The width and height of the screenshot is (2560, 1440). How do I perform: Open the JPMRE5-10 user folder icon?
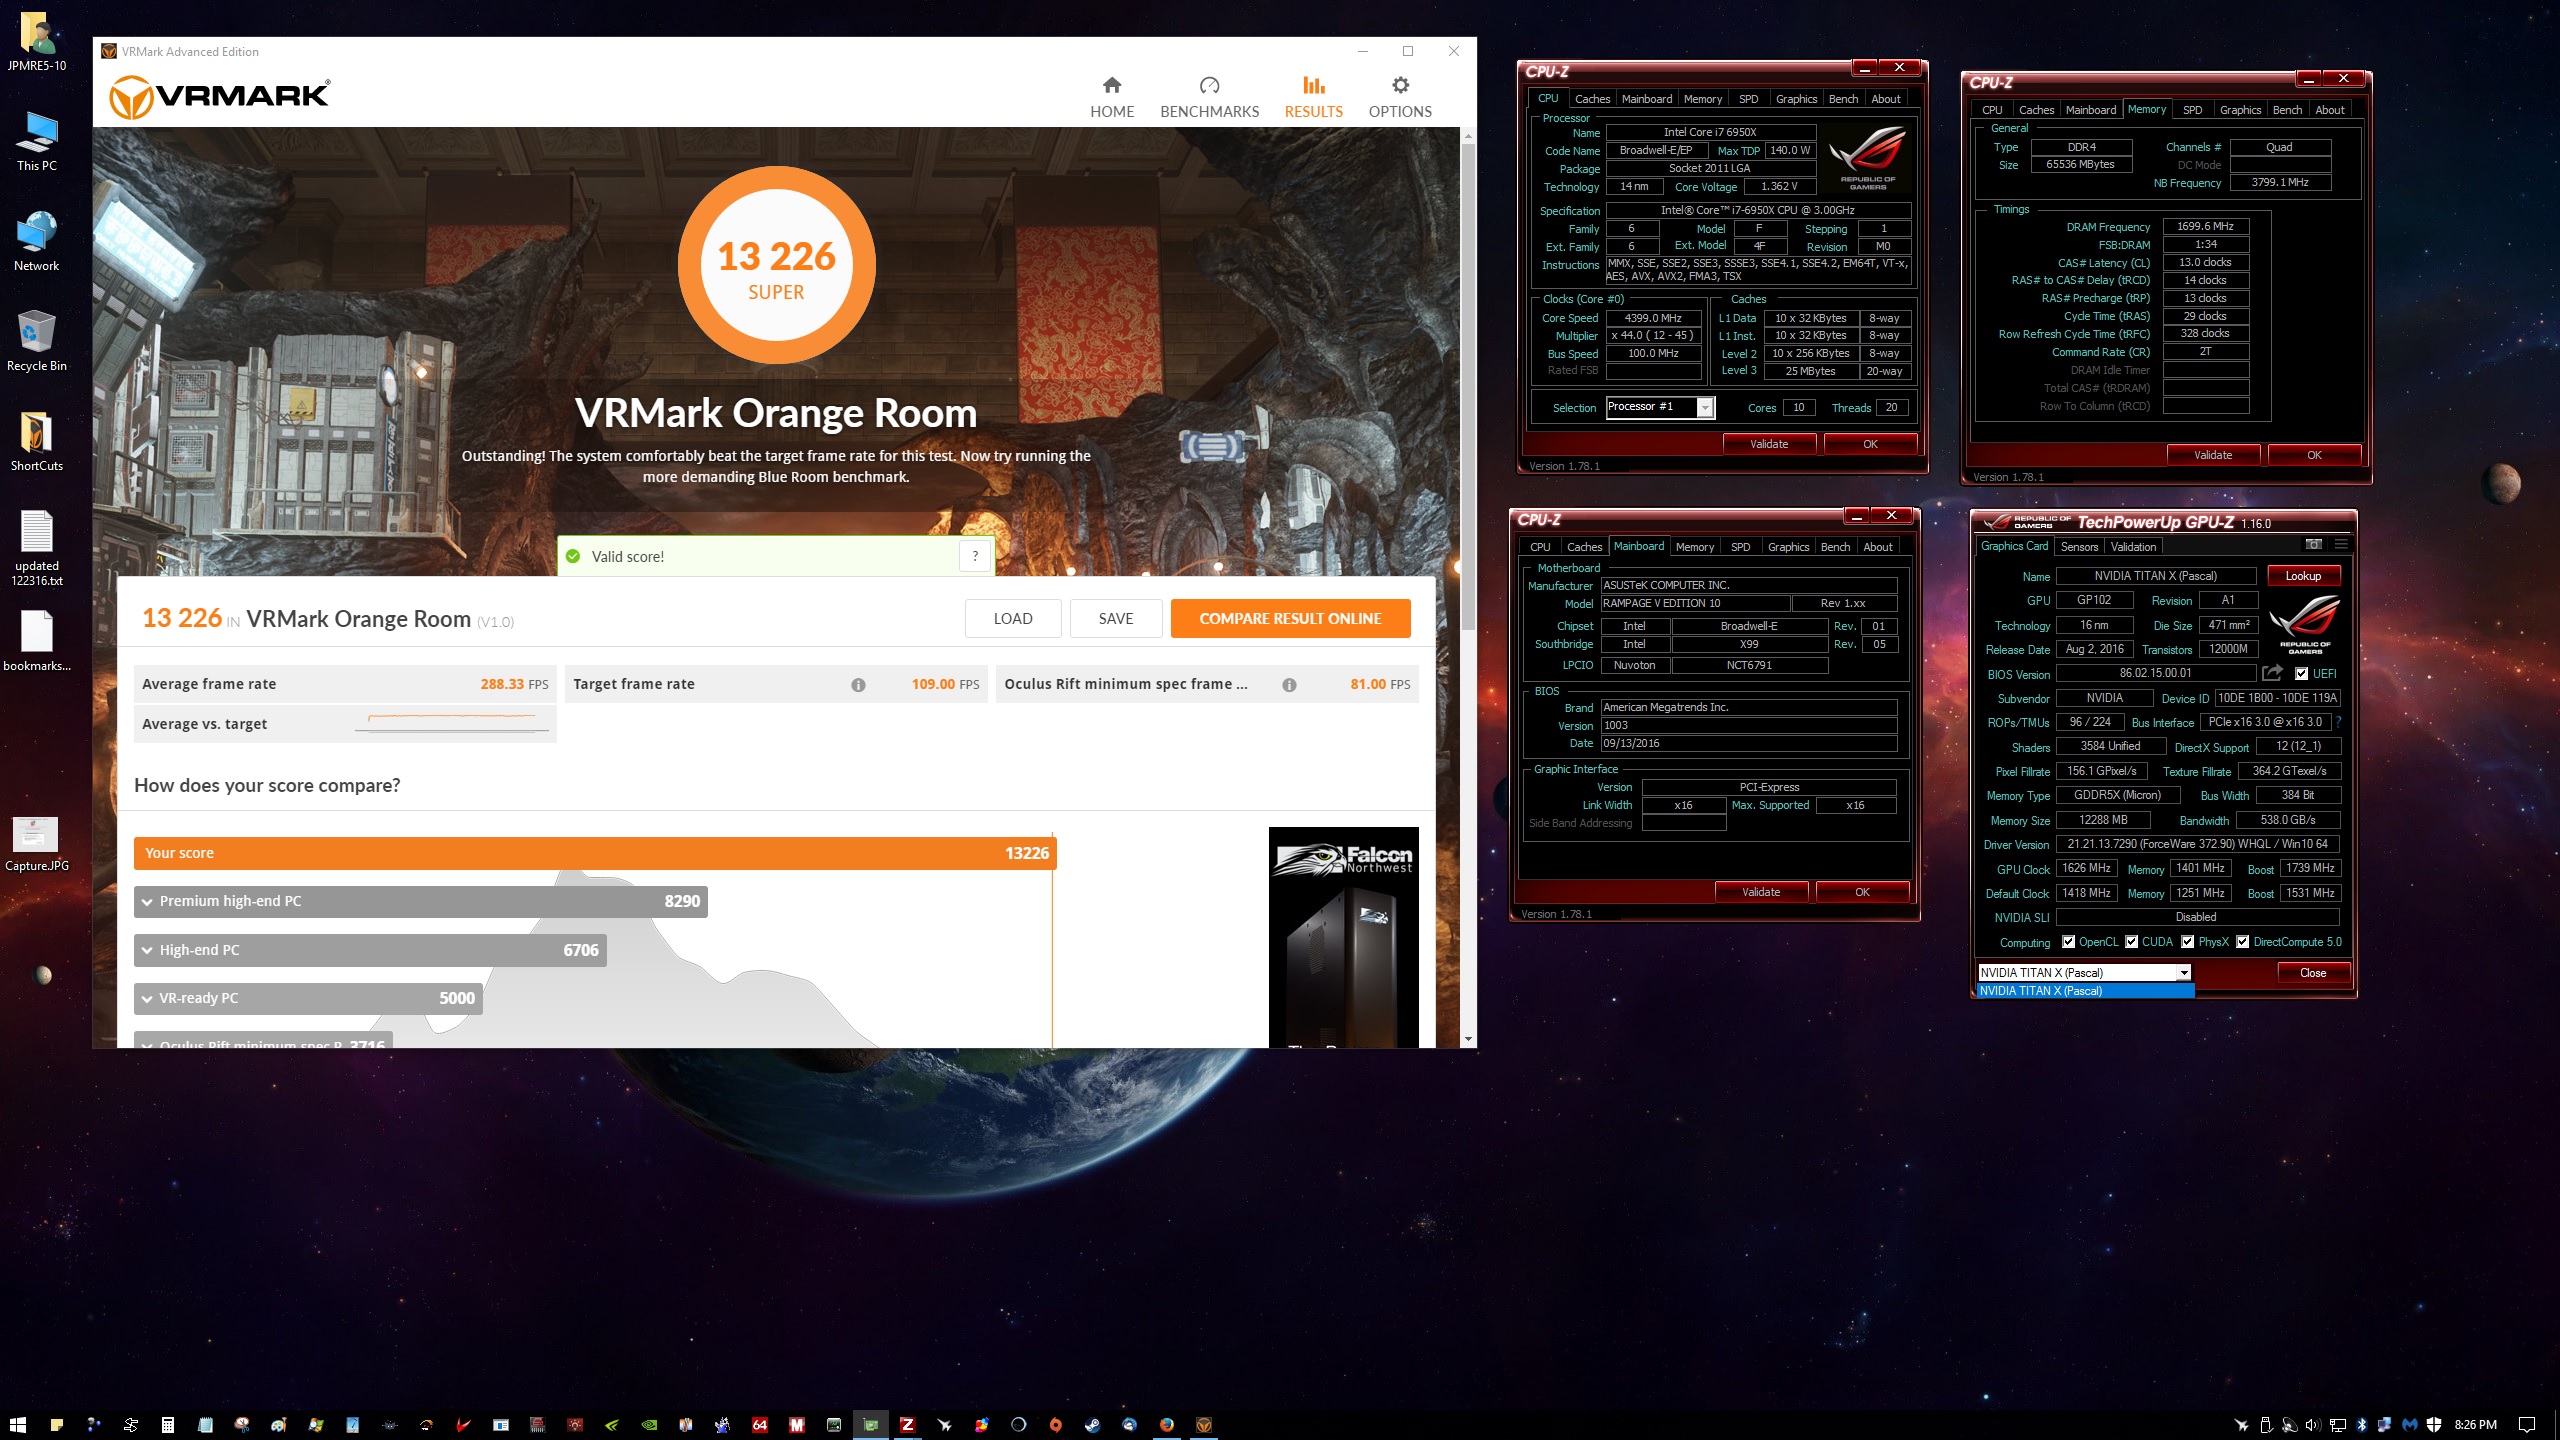(37, 42)
